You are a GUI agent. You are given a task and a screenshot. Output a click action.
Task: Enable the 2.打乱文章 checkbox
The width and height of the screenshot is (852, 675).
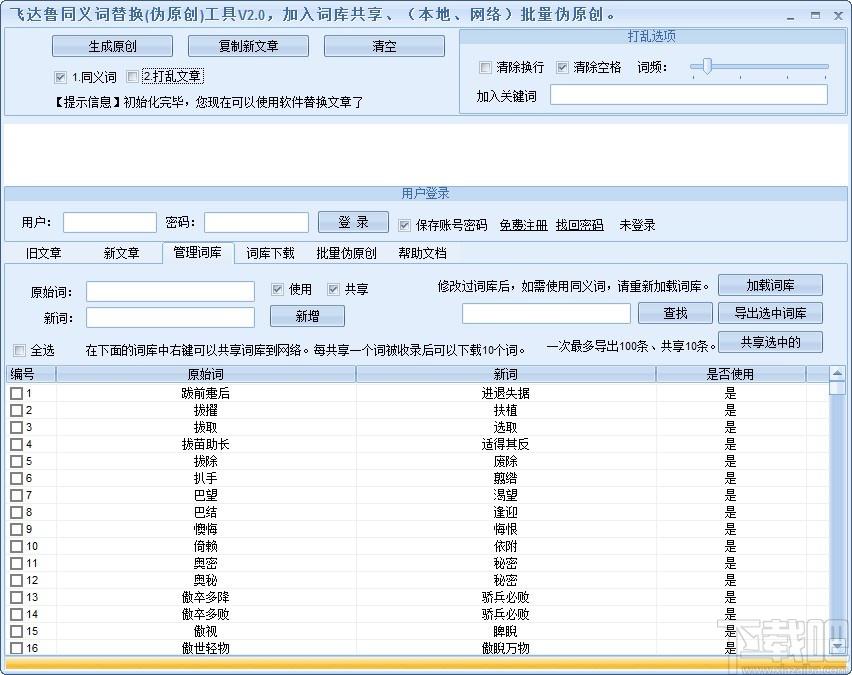[132, 77]
